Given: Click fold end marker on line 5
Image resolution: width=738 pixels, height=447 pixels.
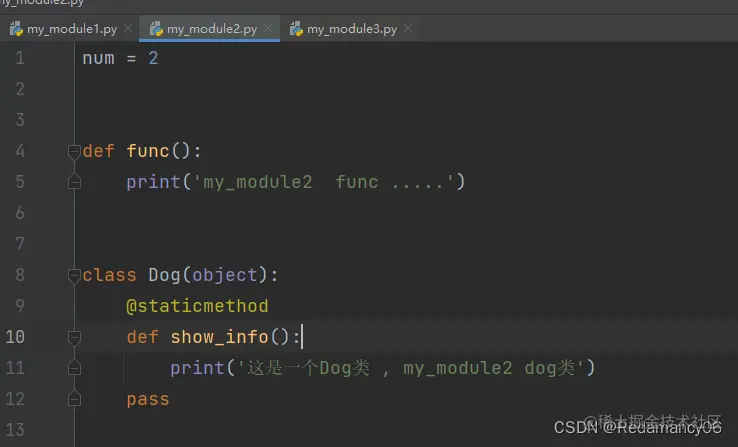Looking at the screenshot, I should (74, 182).
